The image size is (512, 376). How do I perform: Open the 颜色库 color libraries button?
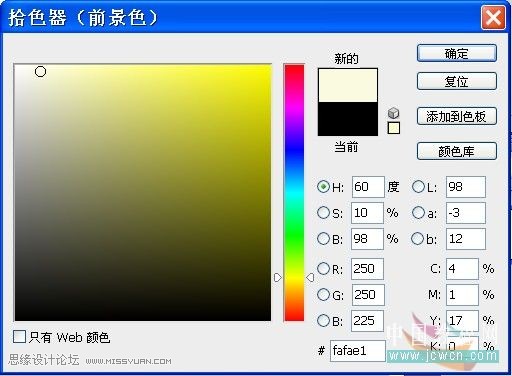click(457, 151)
